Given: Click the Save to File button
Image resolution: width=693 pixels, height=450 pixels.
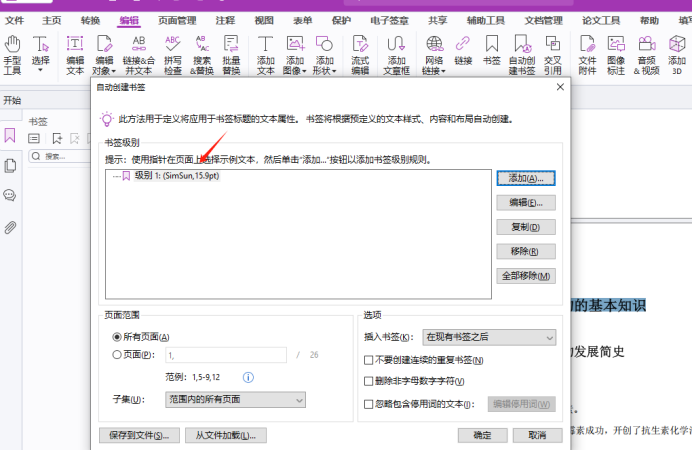Looking at the screenshot, I should tap(140, 435).
